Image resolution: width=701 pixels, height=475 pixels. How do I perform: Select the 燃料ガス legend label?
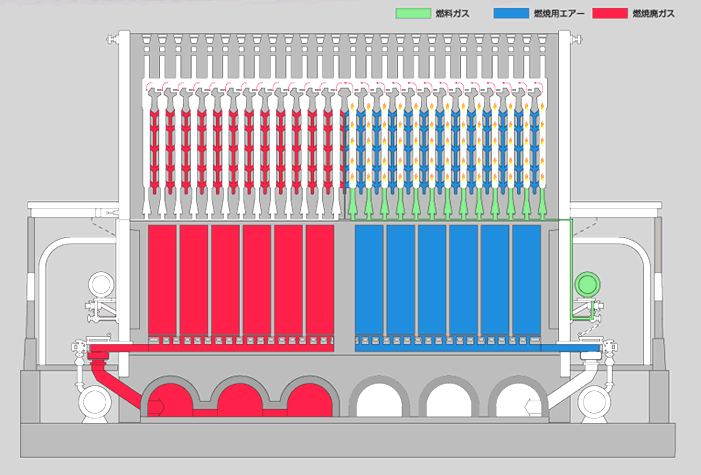(x=452, y=13)
